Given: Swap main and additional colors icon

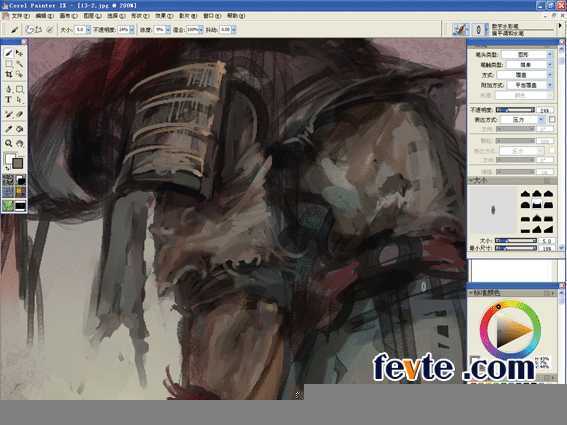Looking at the screenshot, I should (7, 169).
